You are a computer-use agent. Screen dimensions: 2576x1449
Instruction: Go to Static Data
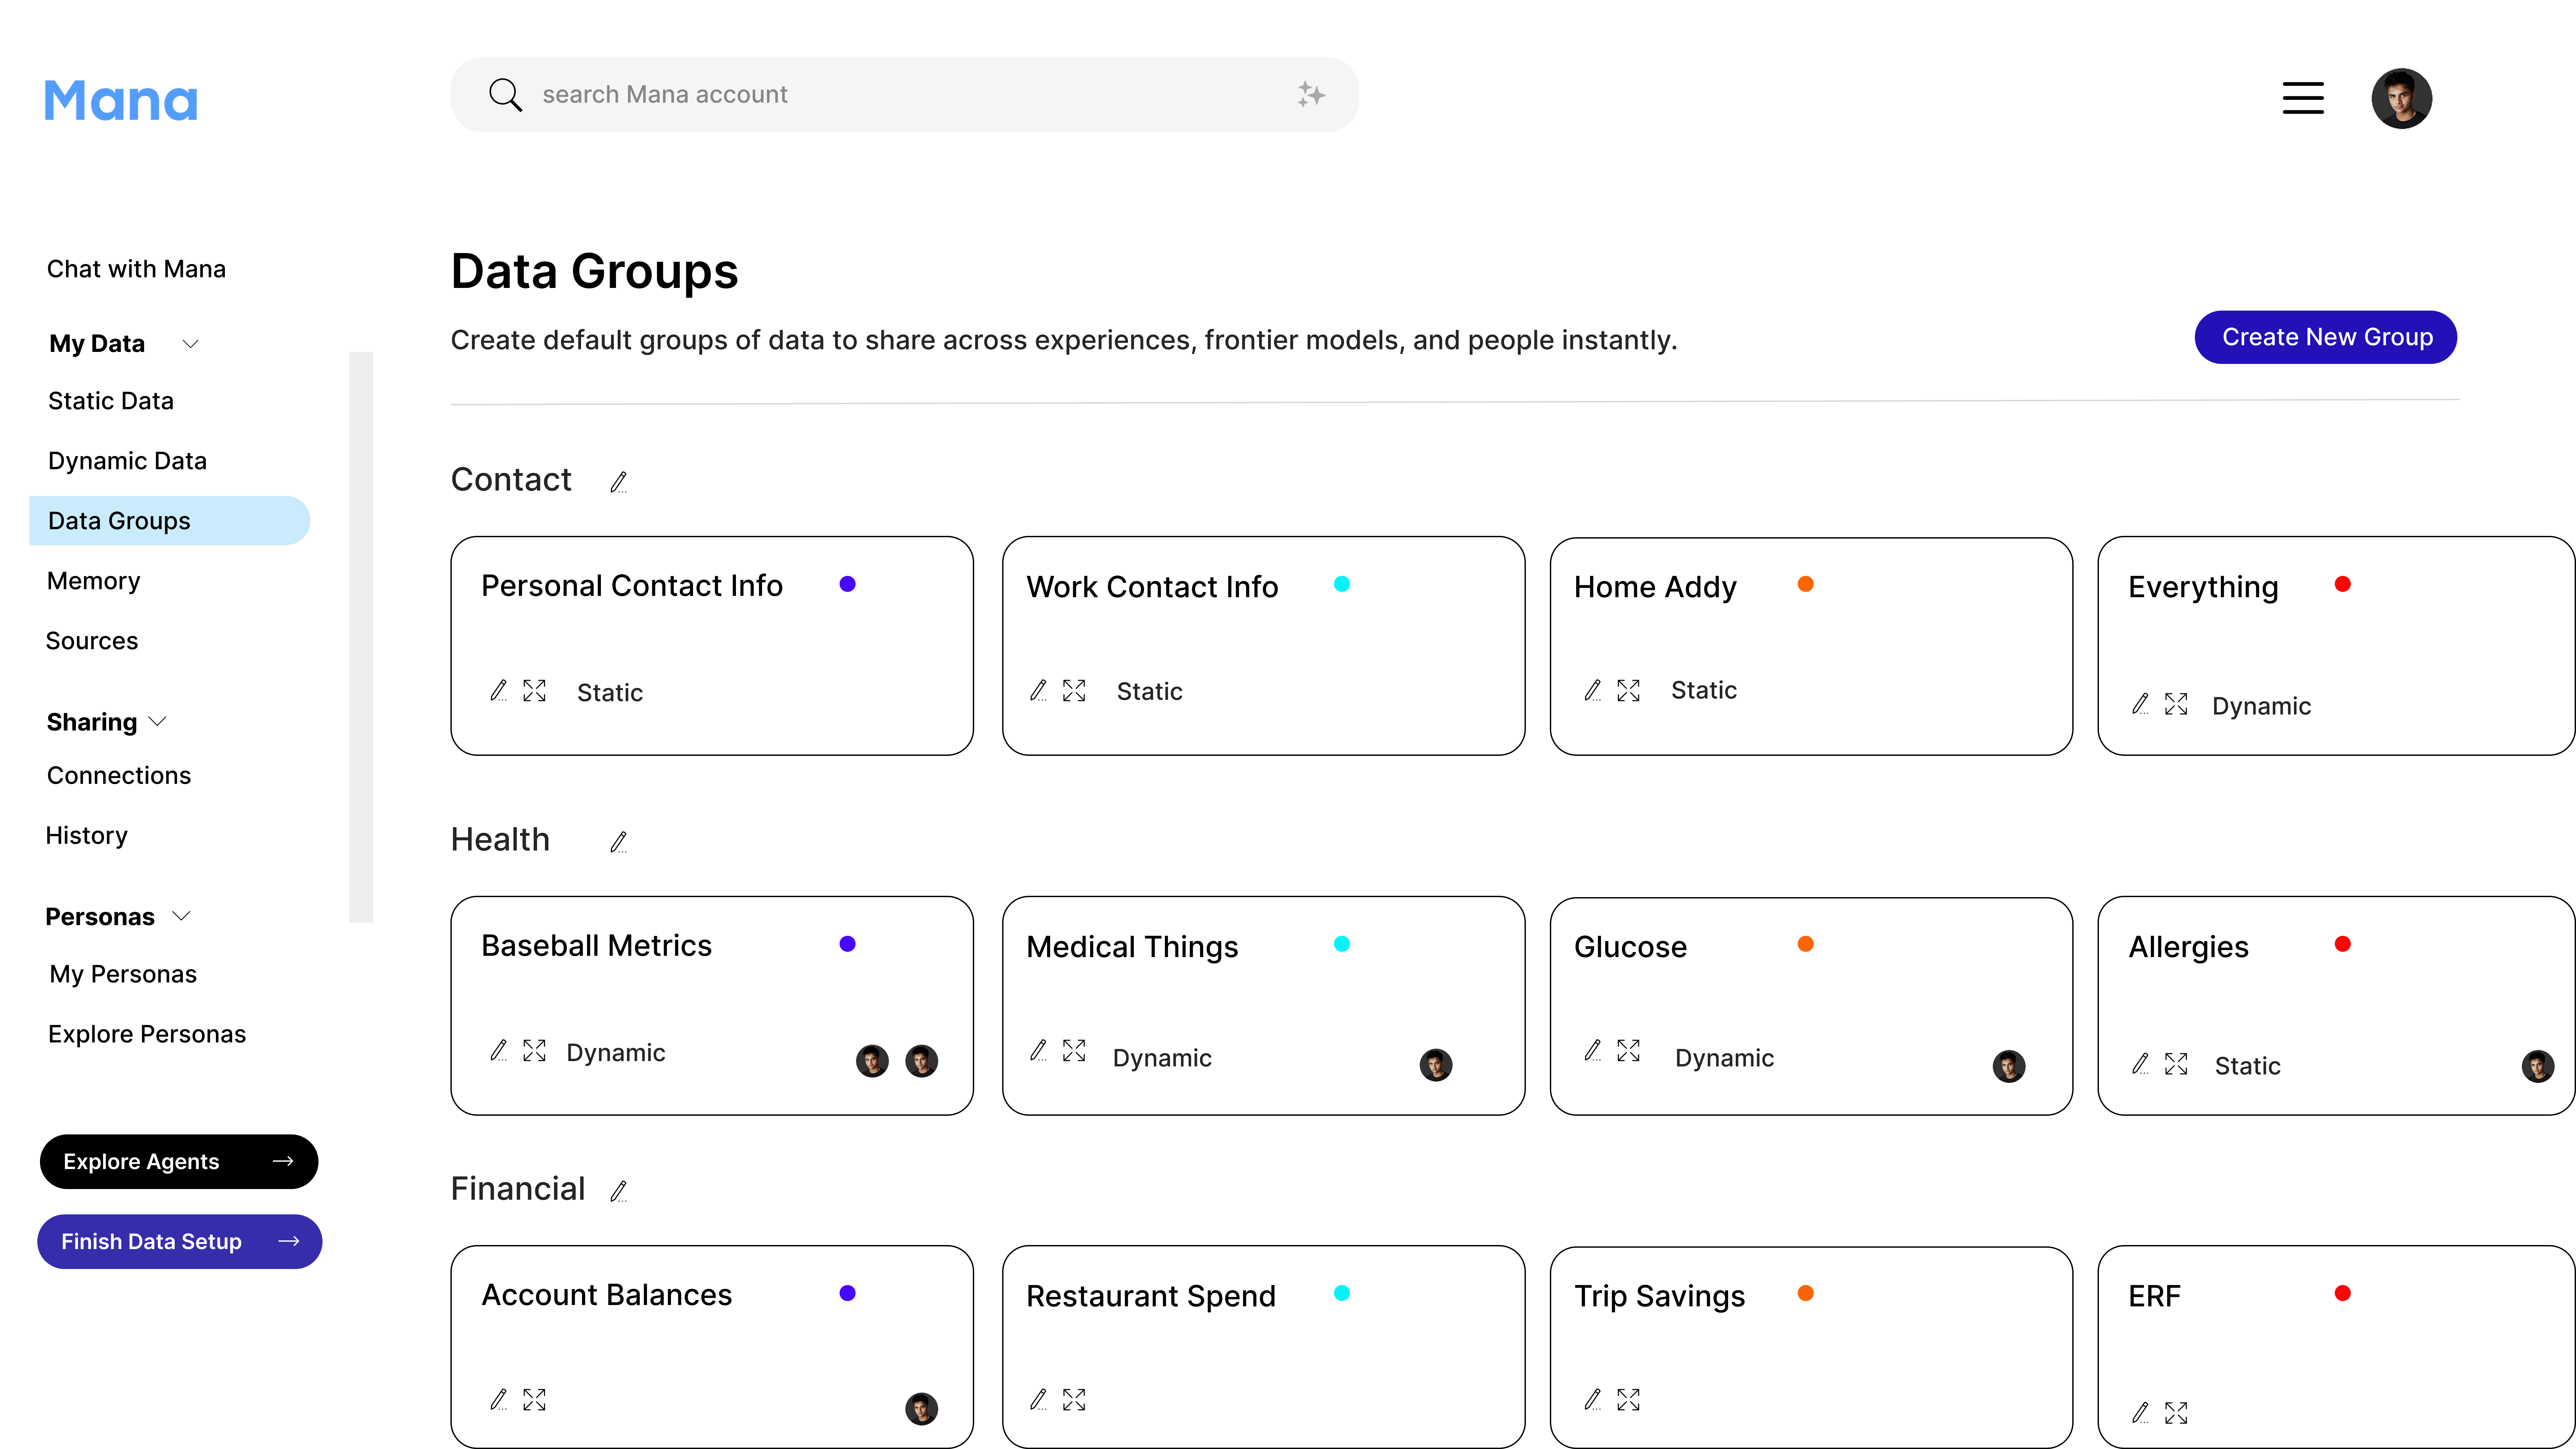pyautogui.click(x=111, y=401)
